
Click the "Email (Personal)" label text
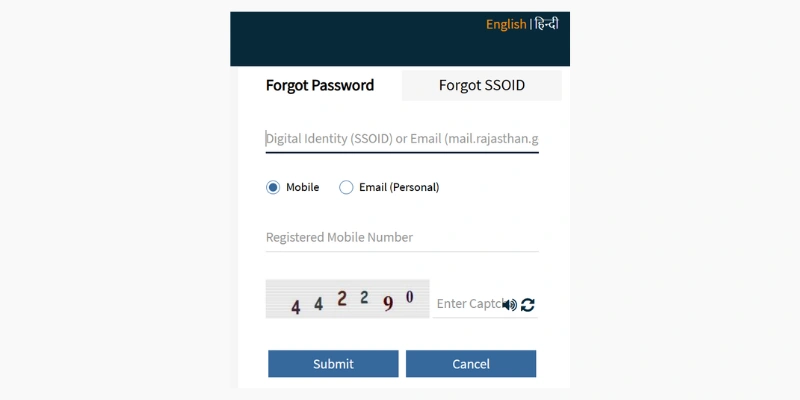click(x=399, y=187)
